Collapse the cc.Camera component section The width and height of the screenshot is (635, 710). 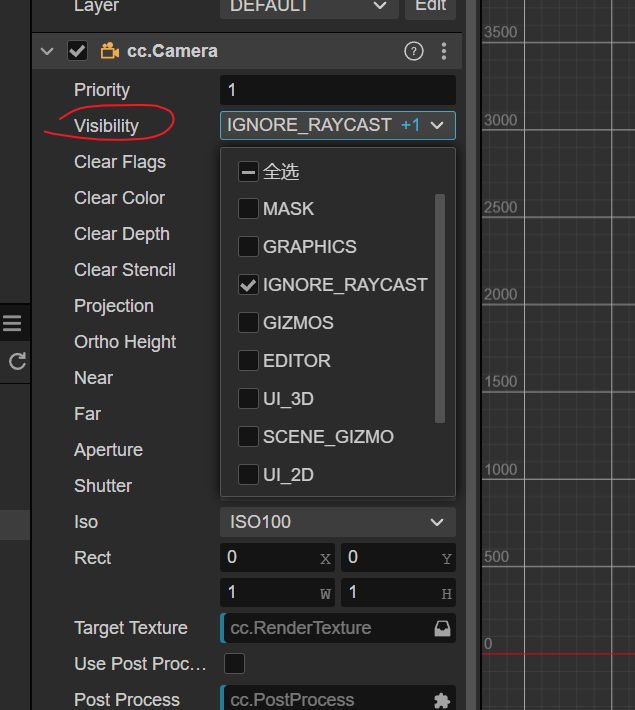click(47, 51)
